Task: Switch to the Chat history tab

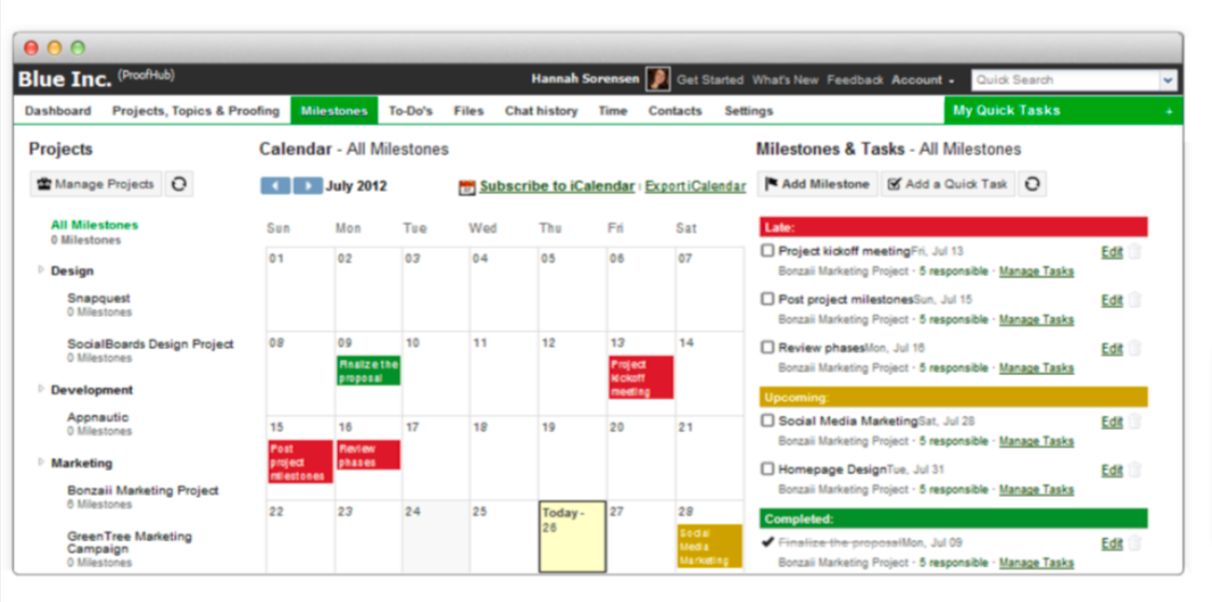Action: pos(541,111)
